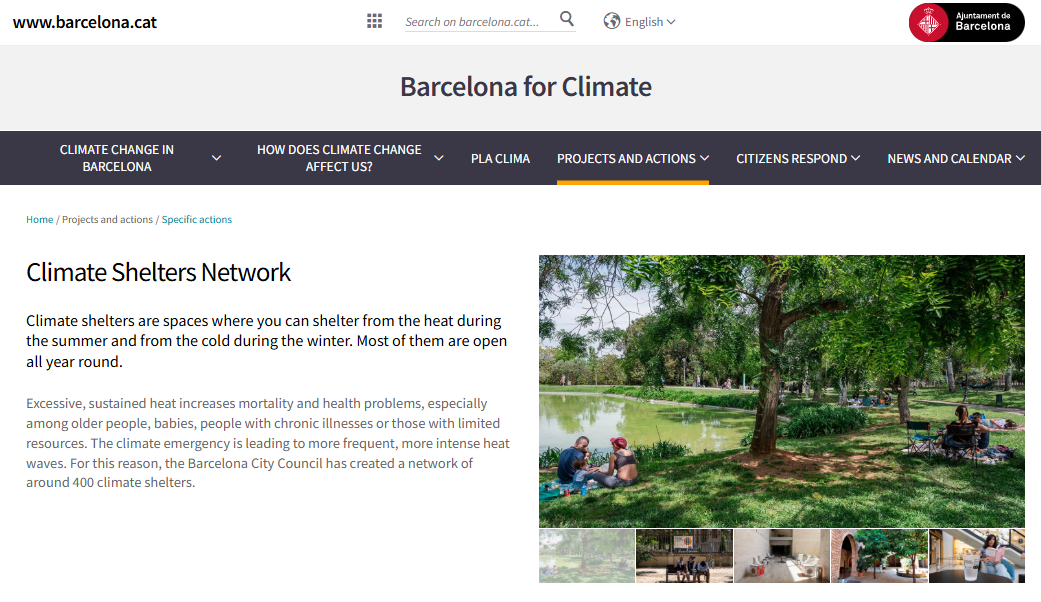Click the search magnifier icon
Screen dimensions: 1041x602
(x=567, y=20)
